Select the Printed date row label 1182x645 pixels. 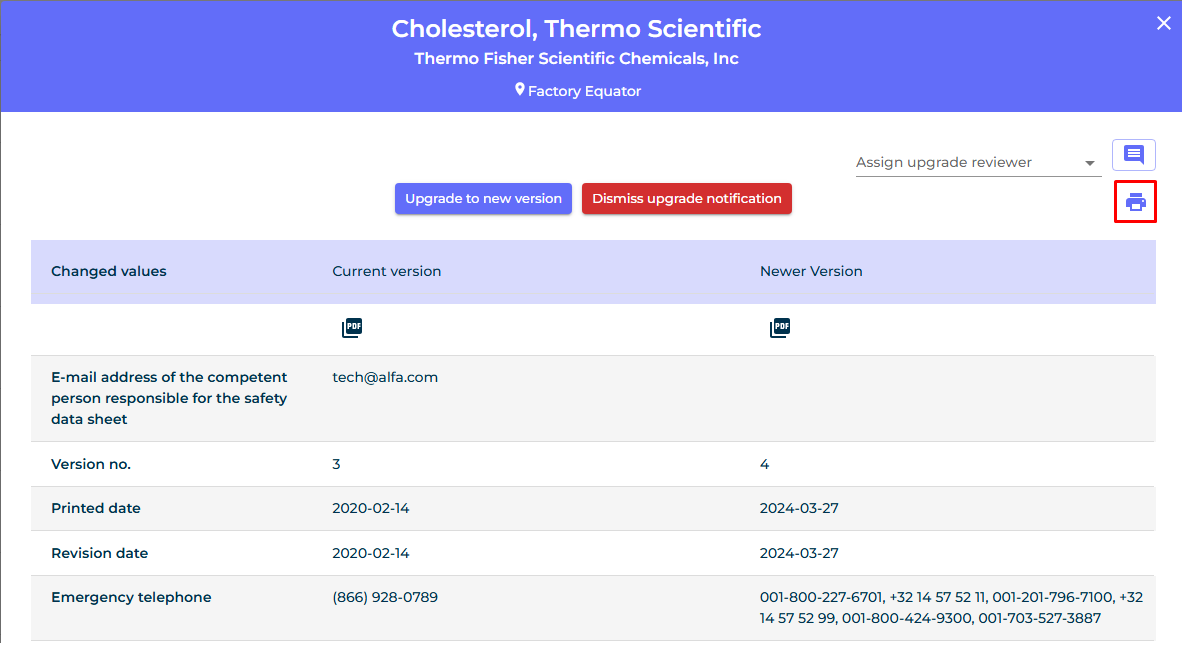pyautogui.click(x=96, y=508)
